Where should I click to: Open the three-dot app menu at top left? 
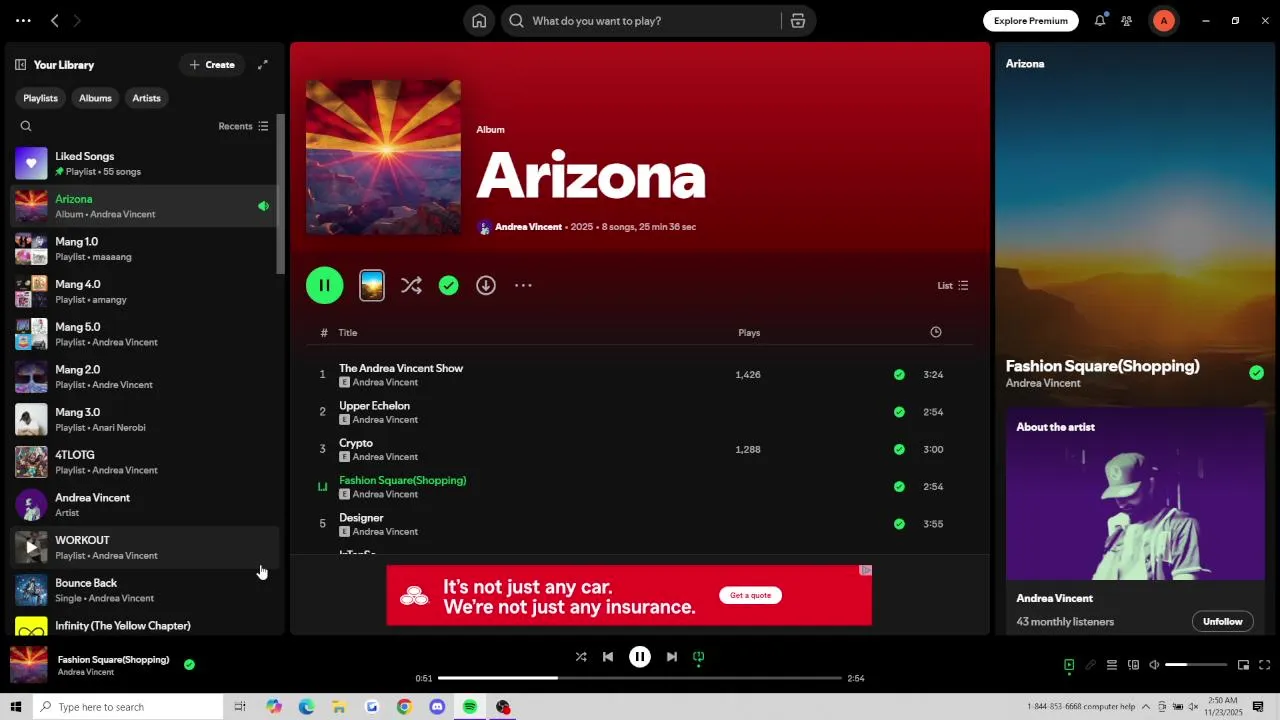coord(23,21)
